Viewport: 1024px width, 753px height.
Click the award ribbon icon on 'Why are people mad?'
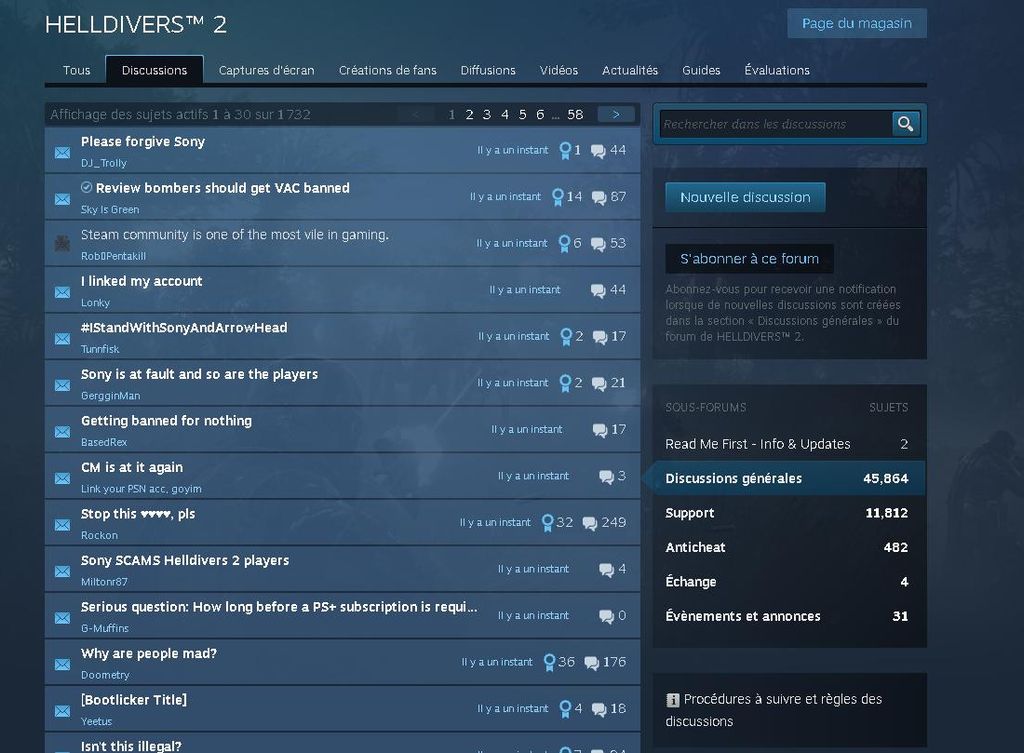(550, 663)
